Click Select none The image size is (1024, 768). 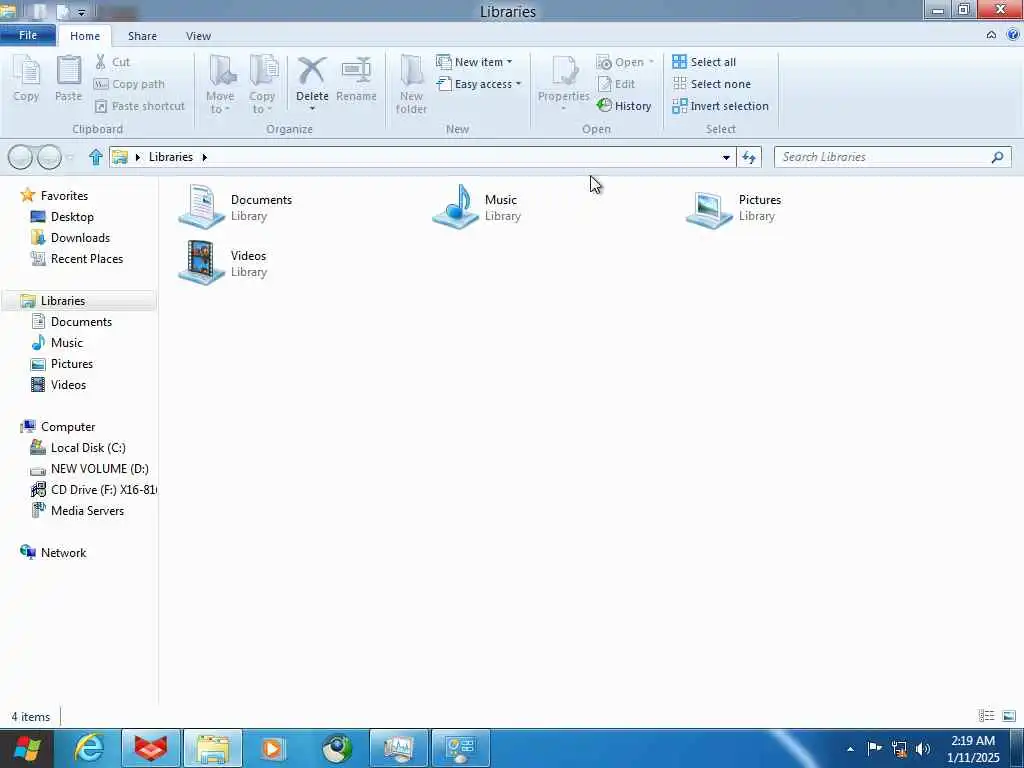pos(712,84)
